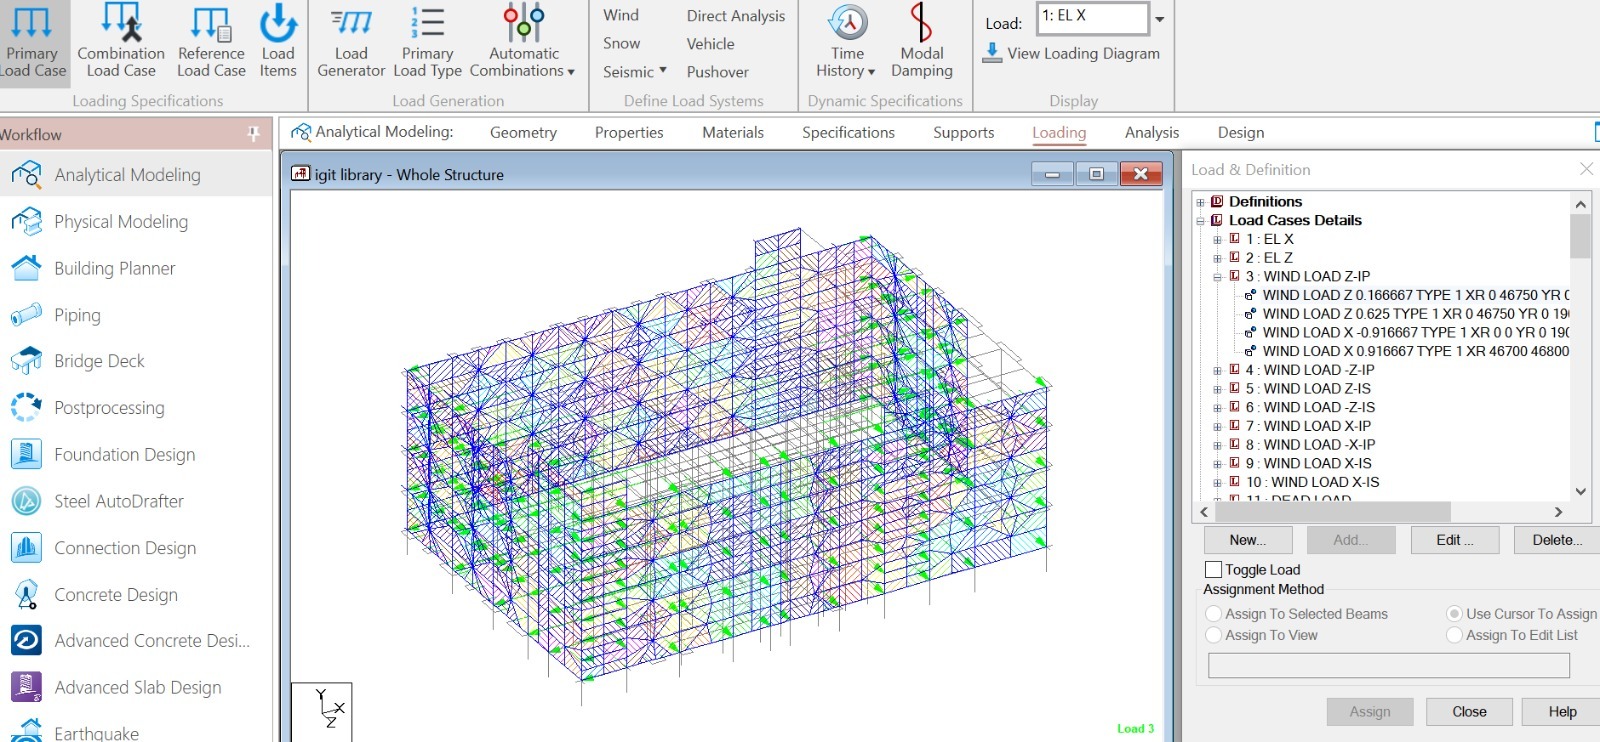Image resolution: width=1600 pixels, height=742 pixels.
Task: Click the Close button in load panel
Action: pos(1469,712)
